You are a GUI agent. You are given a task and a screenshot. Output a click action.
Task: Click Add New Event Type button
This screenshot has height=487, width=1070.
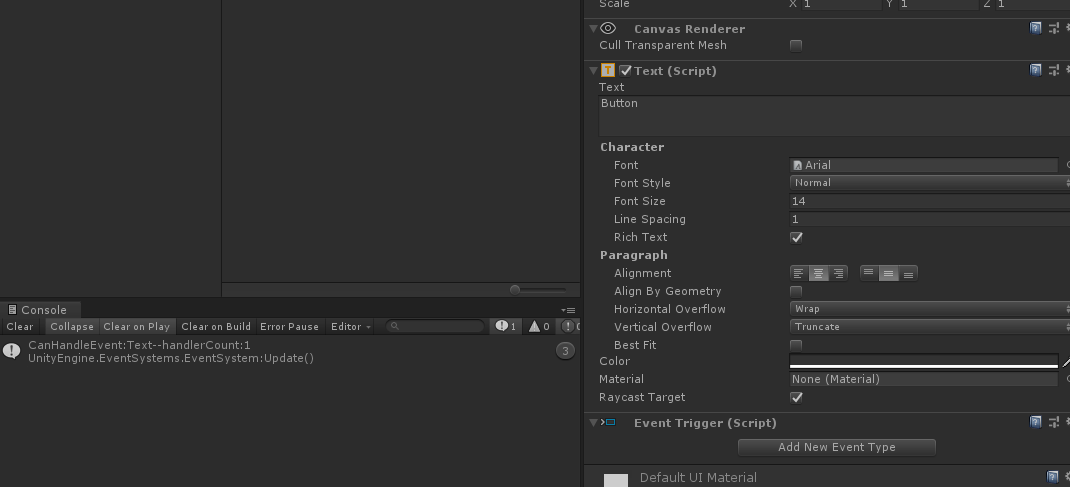click(x=837, y=447)
